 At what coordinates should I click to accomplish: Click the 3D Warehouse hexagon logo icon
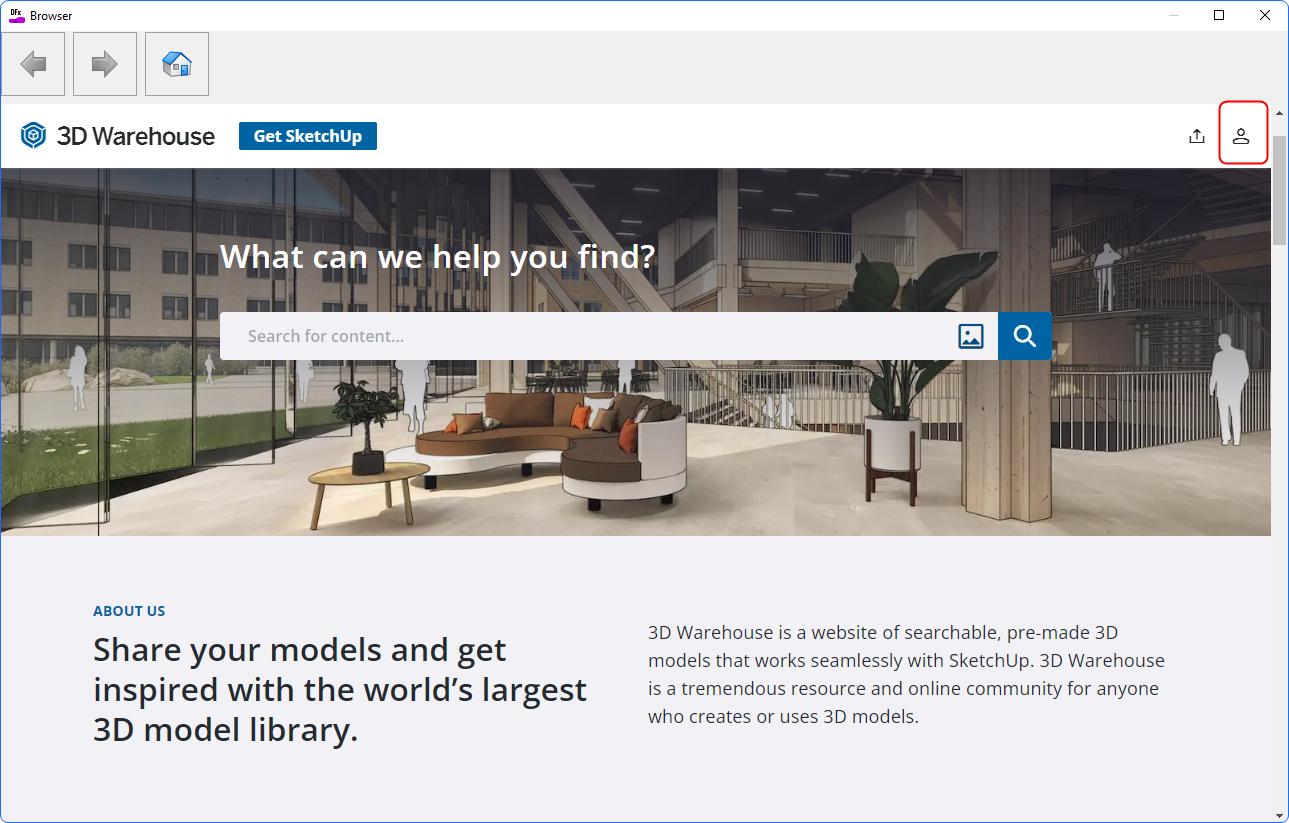pyautogui.click(x=32, y=135)
